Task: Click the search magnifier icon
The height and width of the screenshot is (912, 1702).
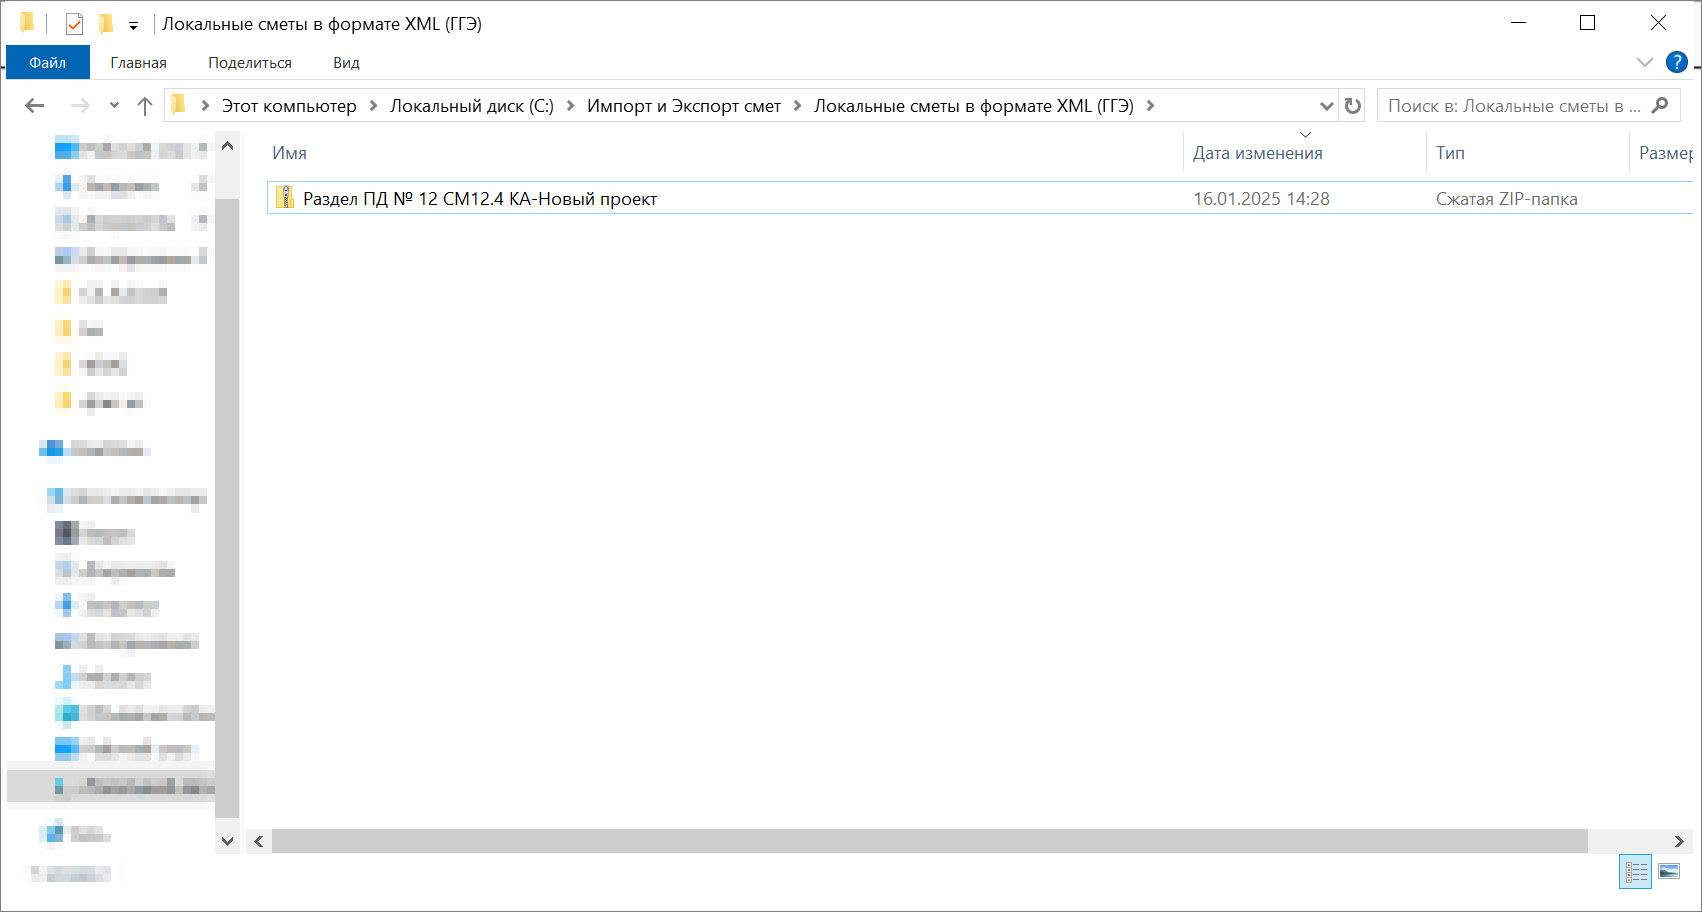Action: click(1660, 106)
